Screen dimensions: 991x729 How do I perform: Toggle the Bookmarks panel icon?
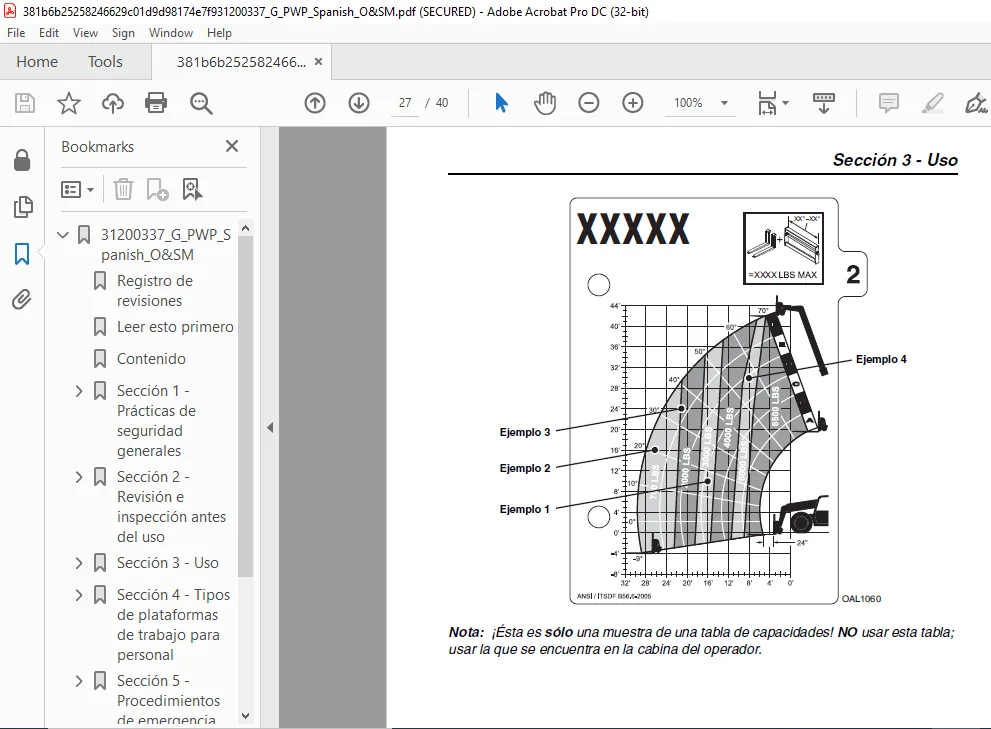pos(22,254)
